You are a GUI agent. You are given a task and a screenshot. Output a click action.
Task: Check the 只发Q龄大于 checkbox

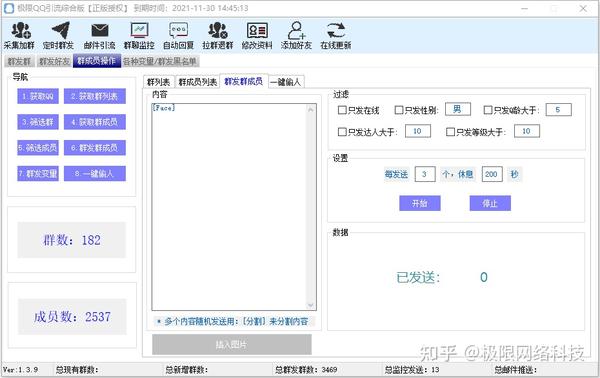(488, 110)
